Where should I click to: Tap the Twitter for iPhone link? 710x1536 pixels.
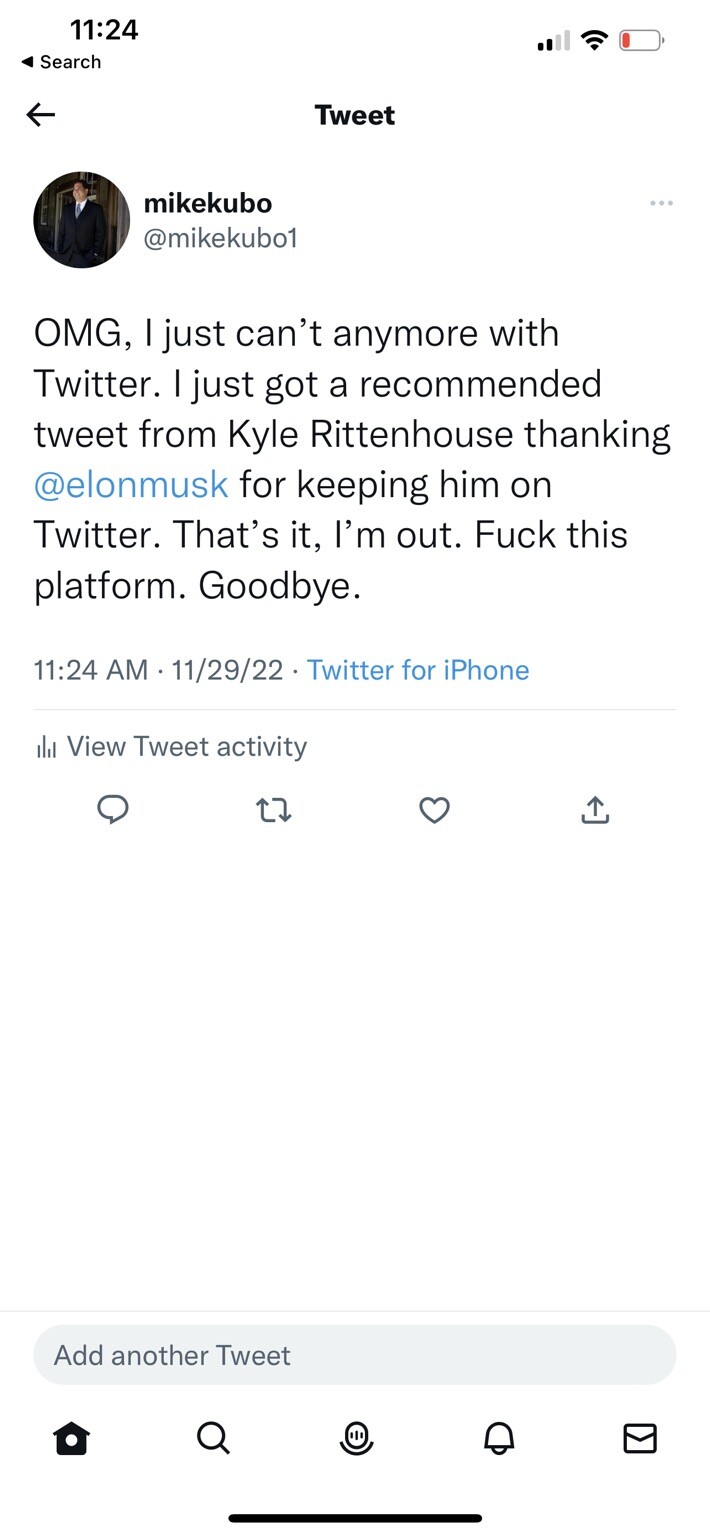click(x=418, y=669)
